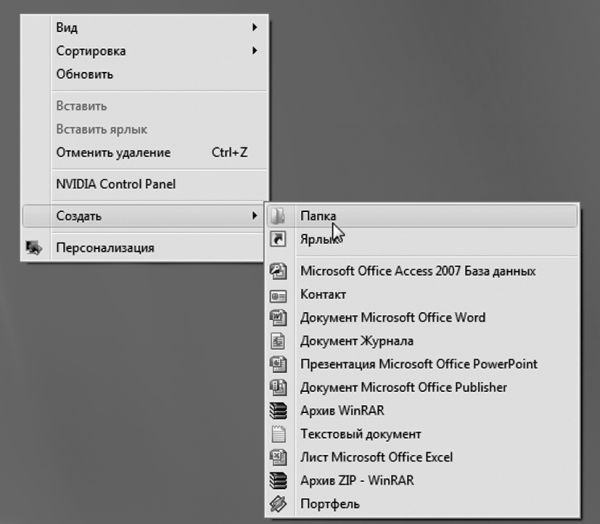Open NVIDIA Control Panel entry
The height and width of the screenshot is (524, 600).
116,184
